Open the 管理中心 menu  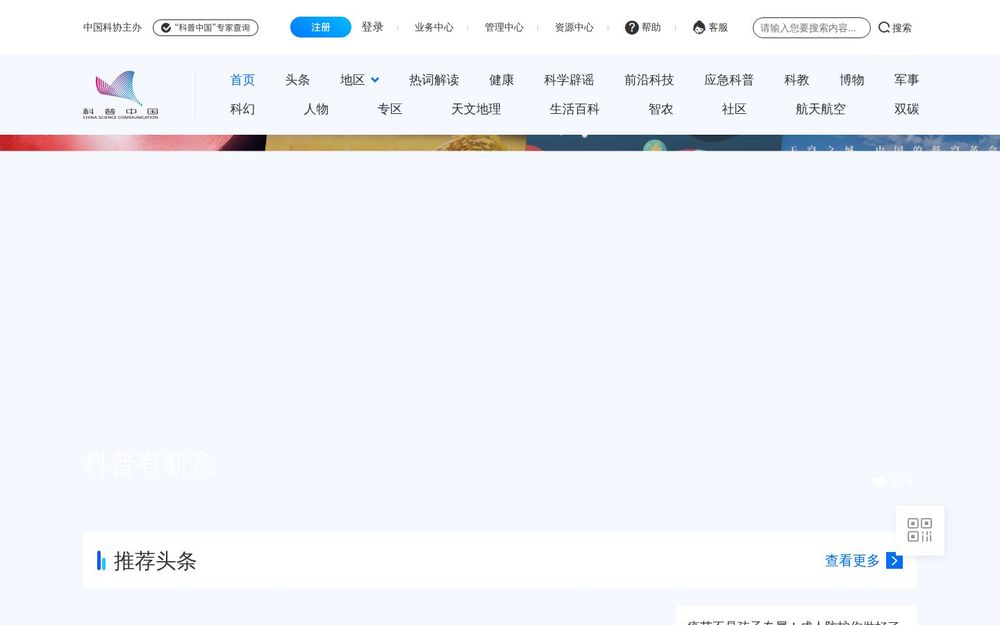(x=505, y=27)
